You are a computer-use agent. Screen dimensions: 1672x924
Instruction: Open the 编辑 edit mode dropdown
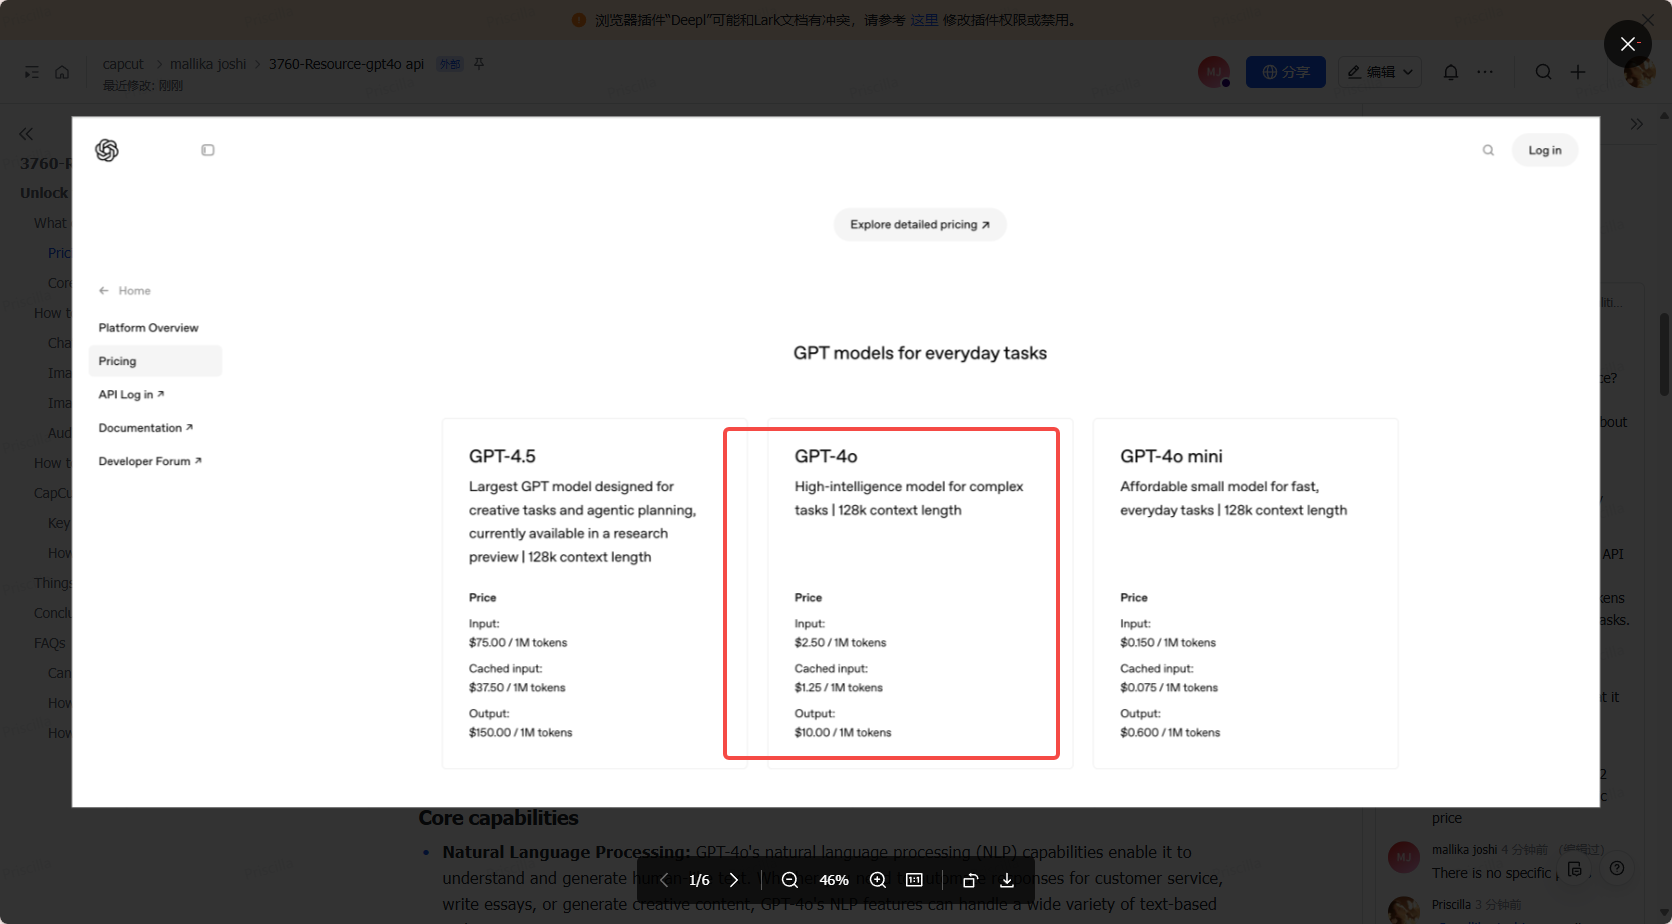tap(1380, 72)
